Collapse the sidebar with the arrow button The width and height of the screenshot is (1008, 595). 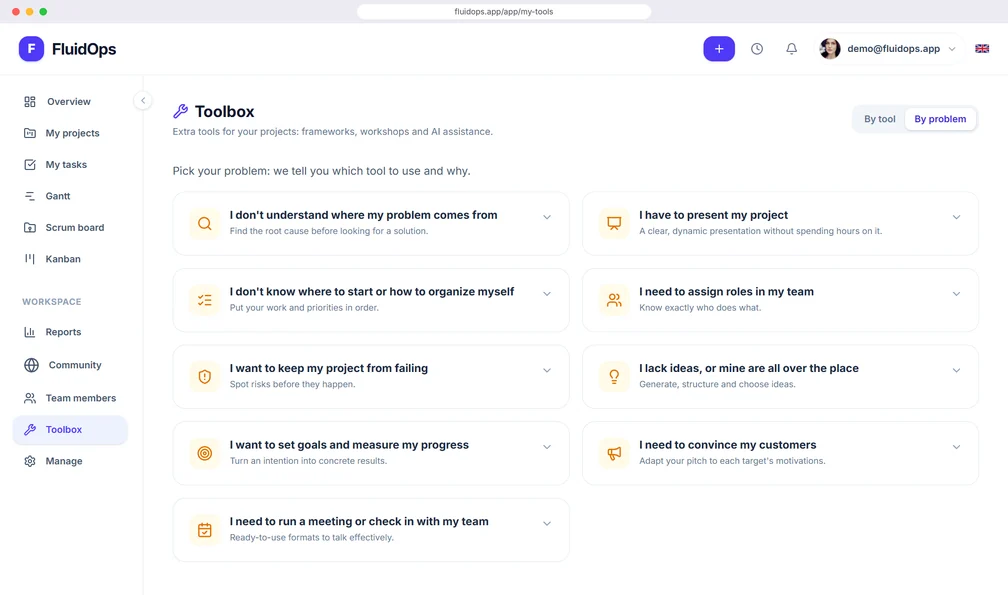pyautogui.click(x=143, y=100)
